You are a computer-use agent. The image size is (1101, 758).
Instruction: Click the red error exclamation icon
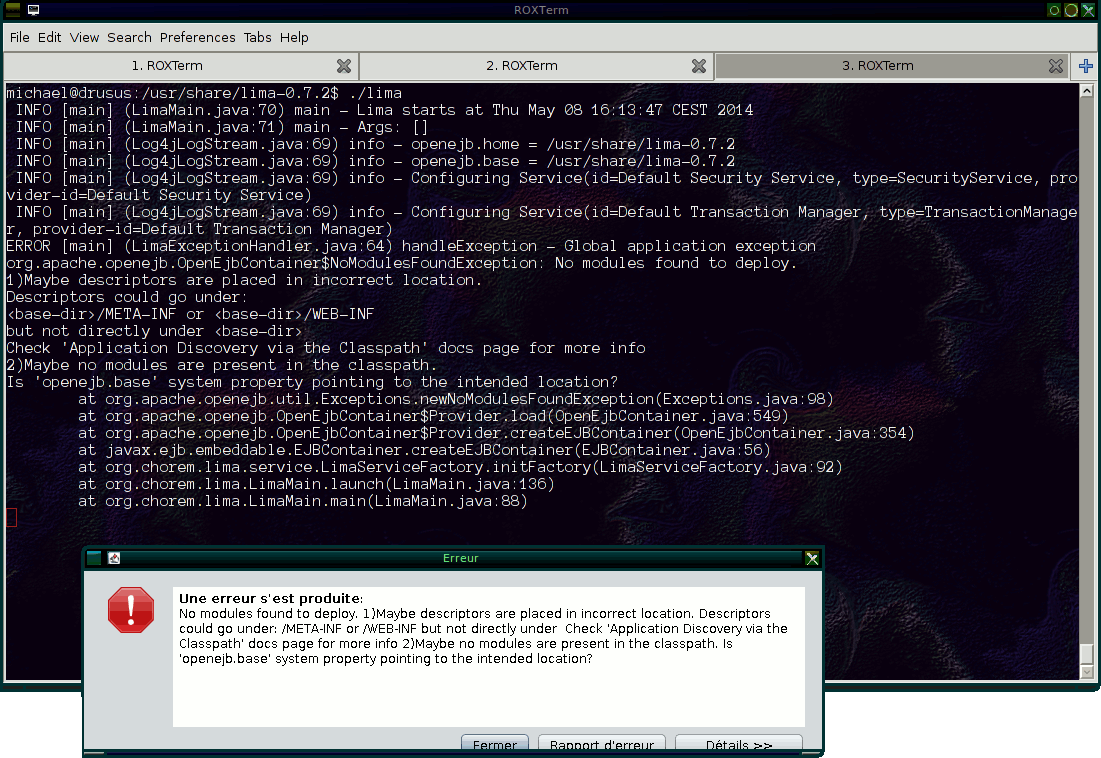(x=131, y=610)
